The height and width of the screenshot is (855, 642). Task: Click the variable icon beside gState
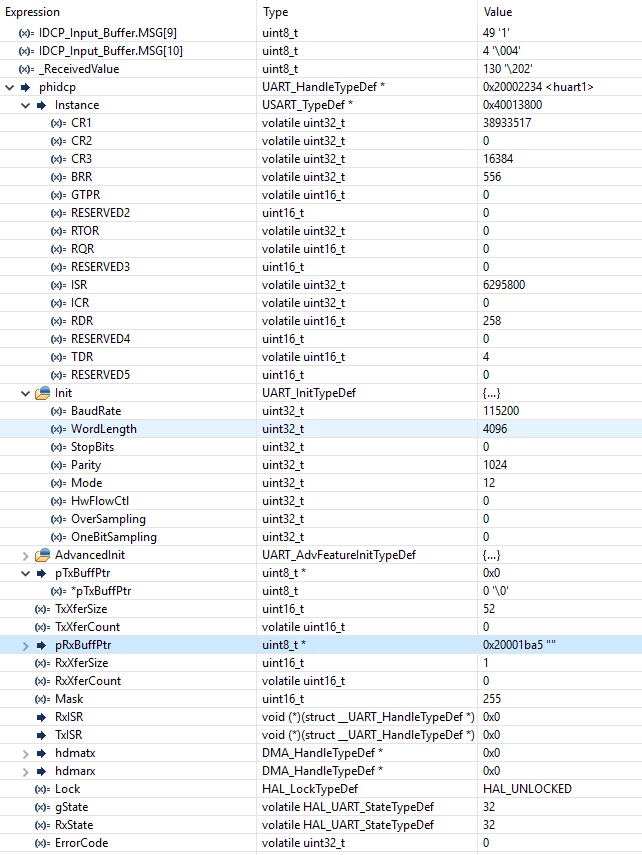pyautogui.click(x=43, y=807)
